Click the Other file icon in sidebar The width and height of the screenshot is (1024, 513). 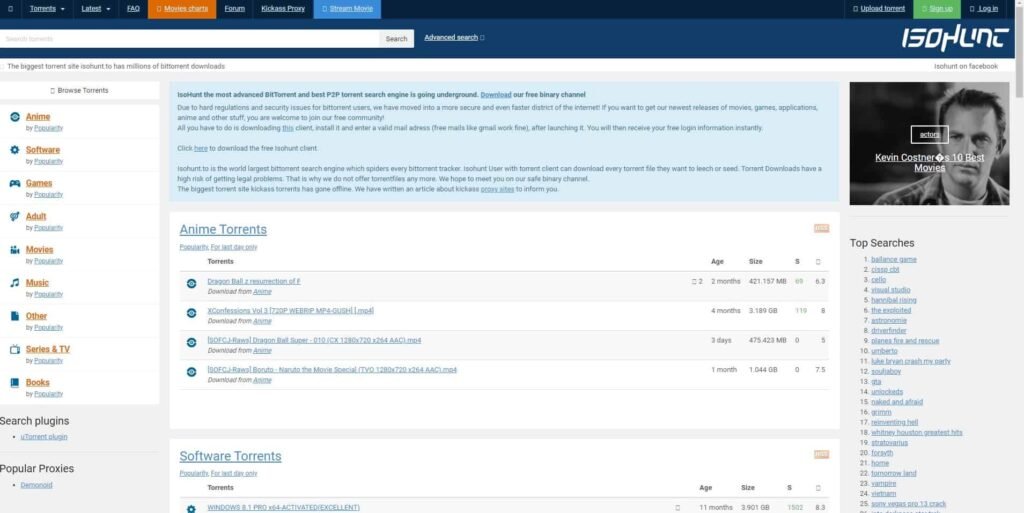(x=14, y=316)
